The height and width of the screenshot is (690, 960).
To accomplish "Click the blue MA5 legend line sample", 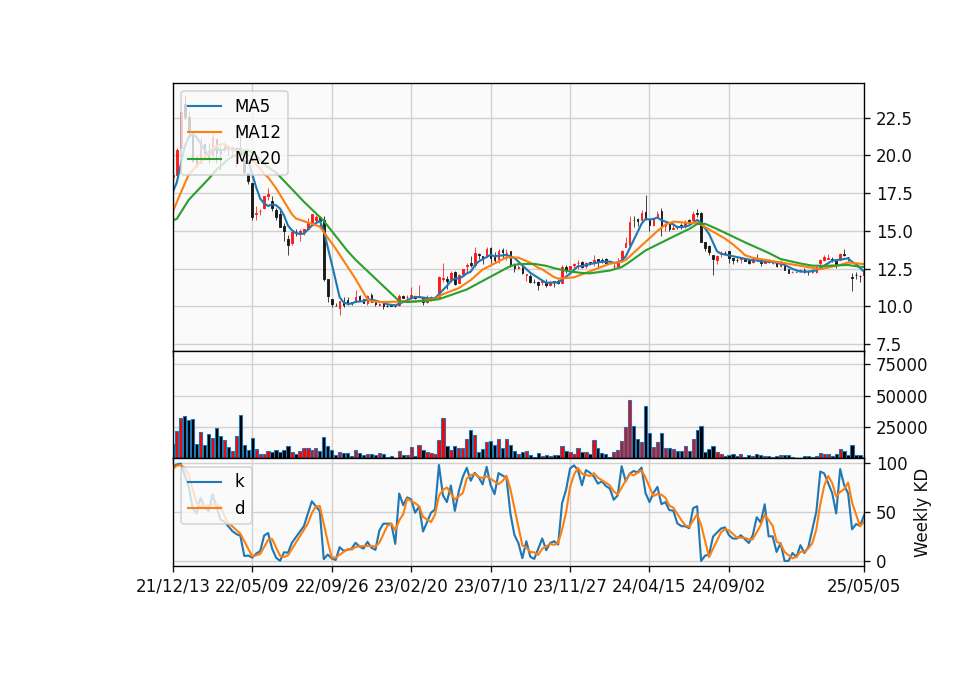I will [204, 106].
